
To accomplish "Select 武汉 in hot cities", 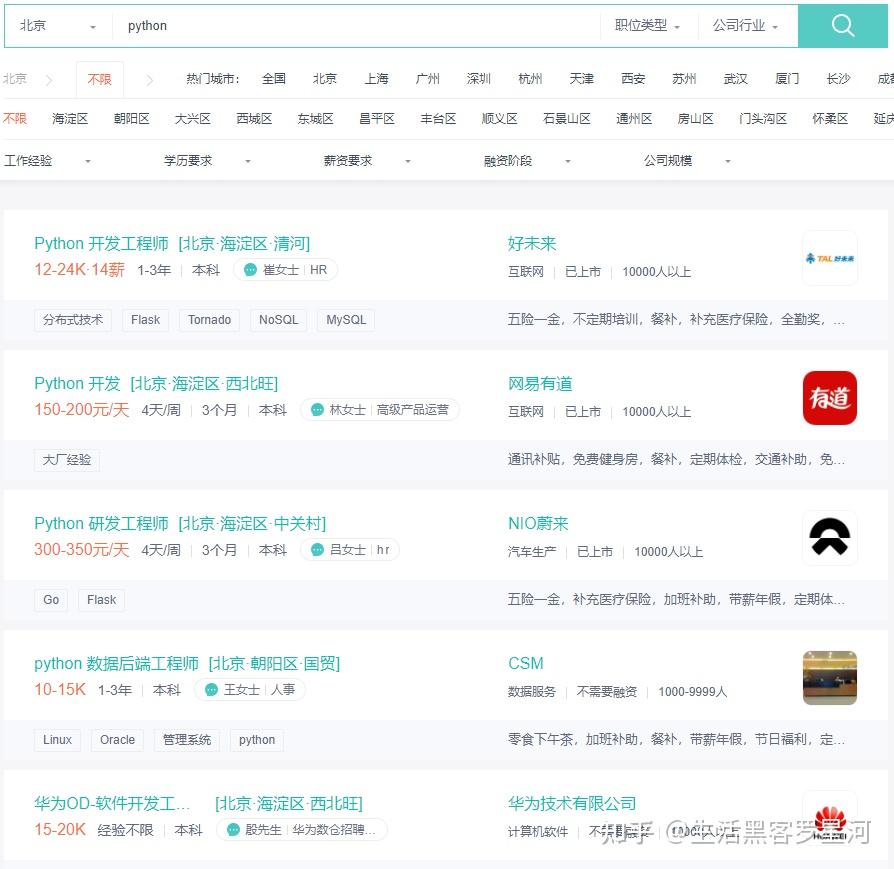I will click(x=735, y=79).
